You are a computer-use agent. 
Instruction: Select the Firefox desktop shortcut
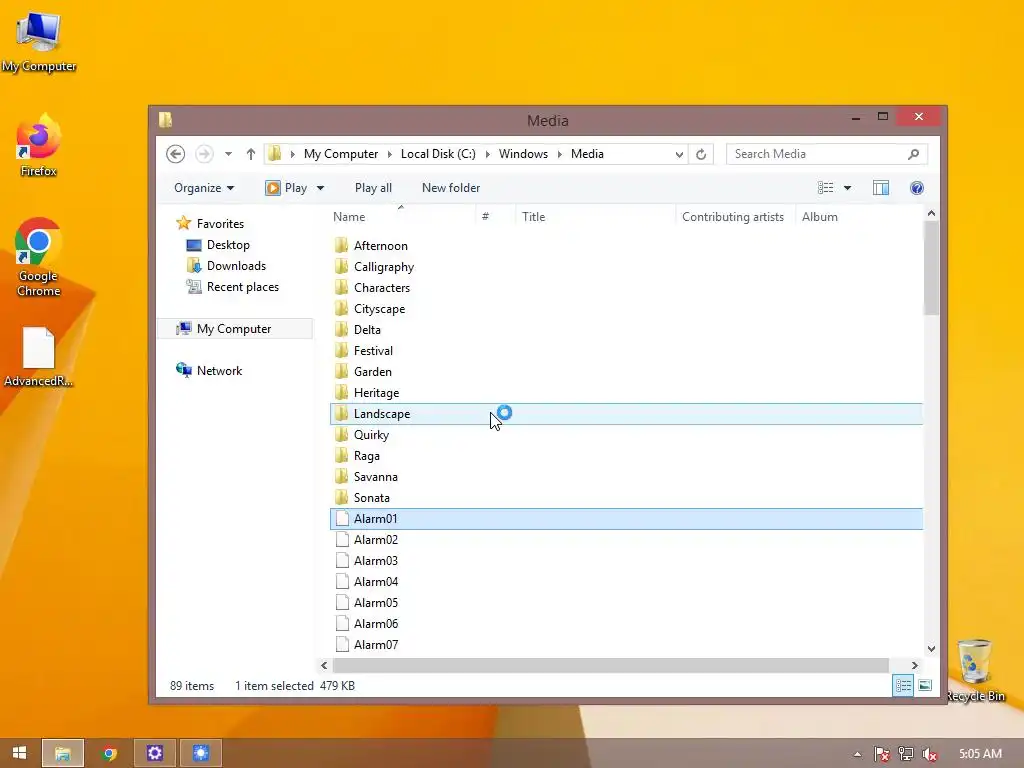pos(38,145)
